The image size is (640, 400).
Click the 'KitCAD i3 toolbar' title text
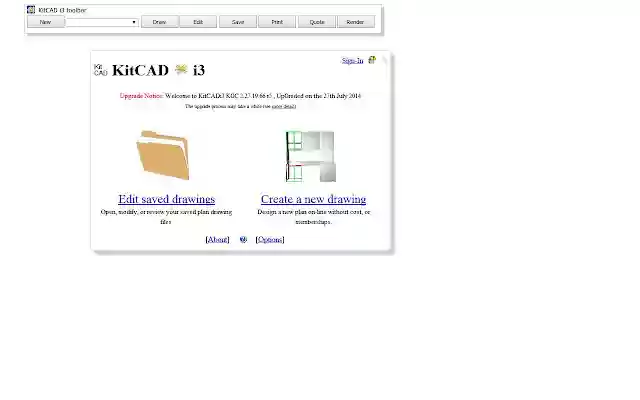click(62, 10)
